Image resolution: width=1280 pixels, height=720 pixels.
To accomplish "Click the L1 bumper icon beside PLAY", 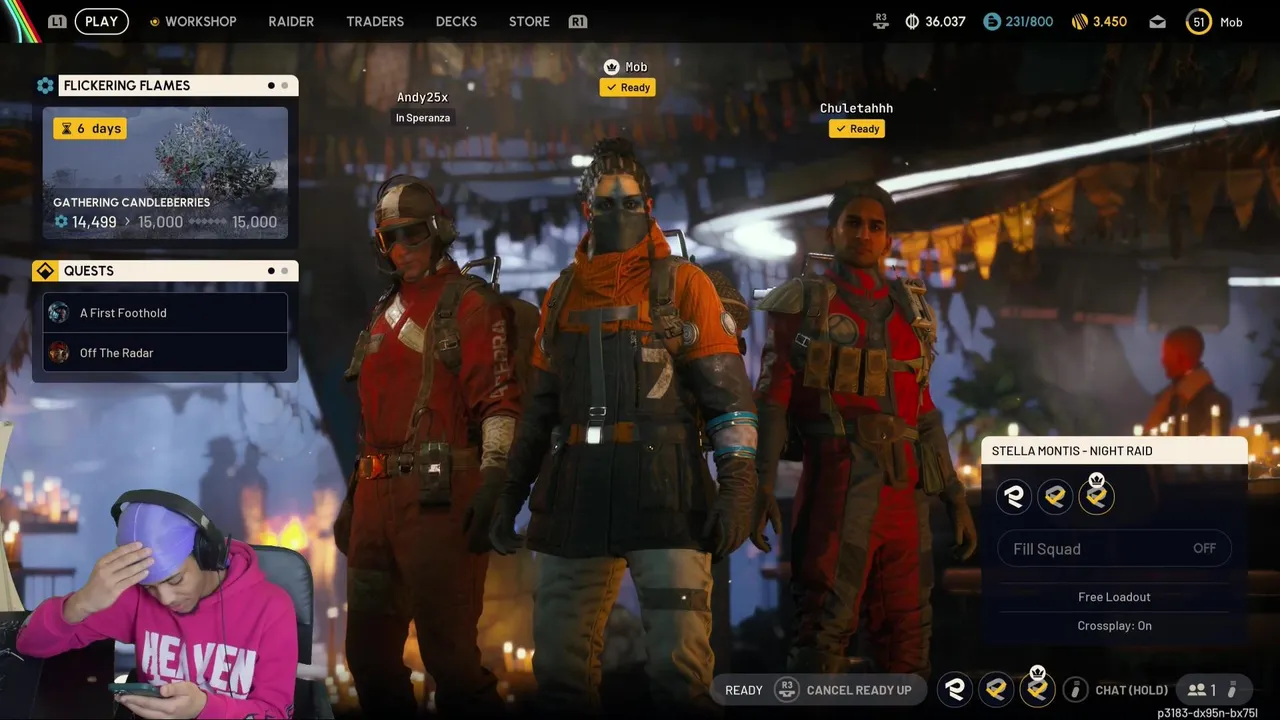I will tap(57, 21).
